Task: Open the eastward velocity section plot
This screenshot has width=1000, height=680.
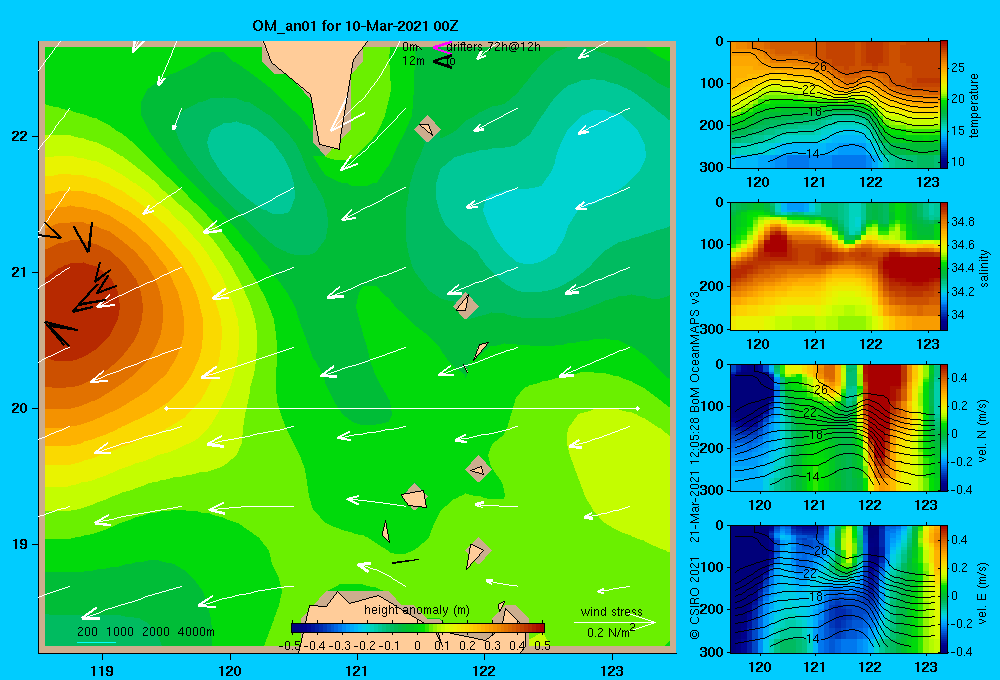Action: [x=834, y=589]
